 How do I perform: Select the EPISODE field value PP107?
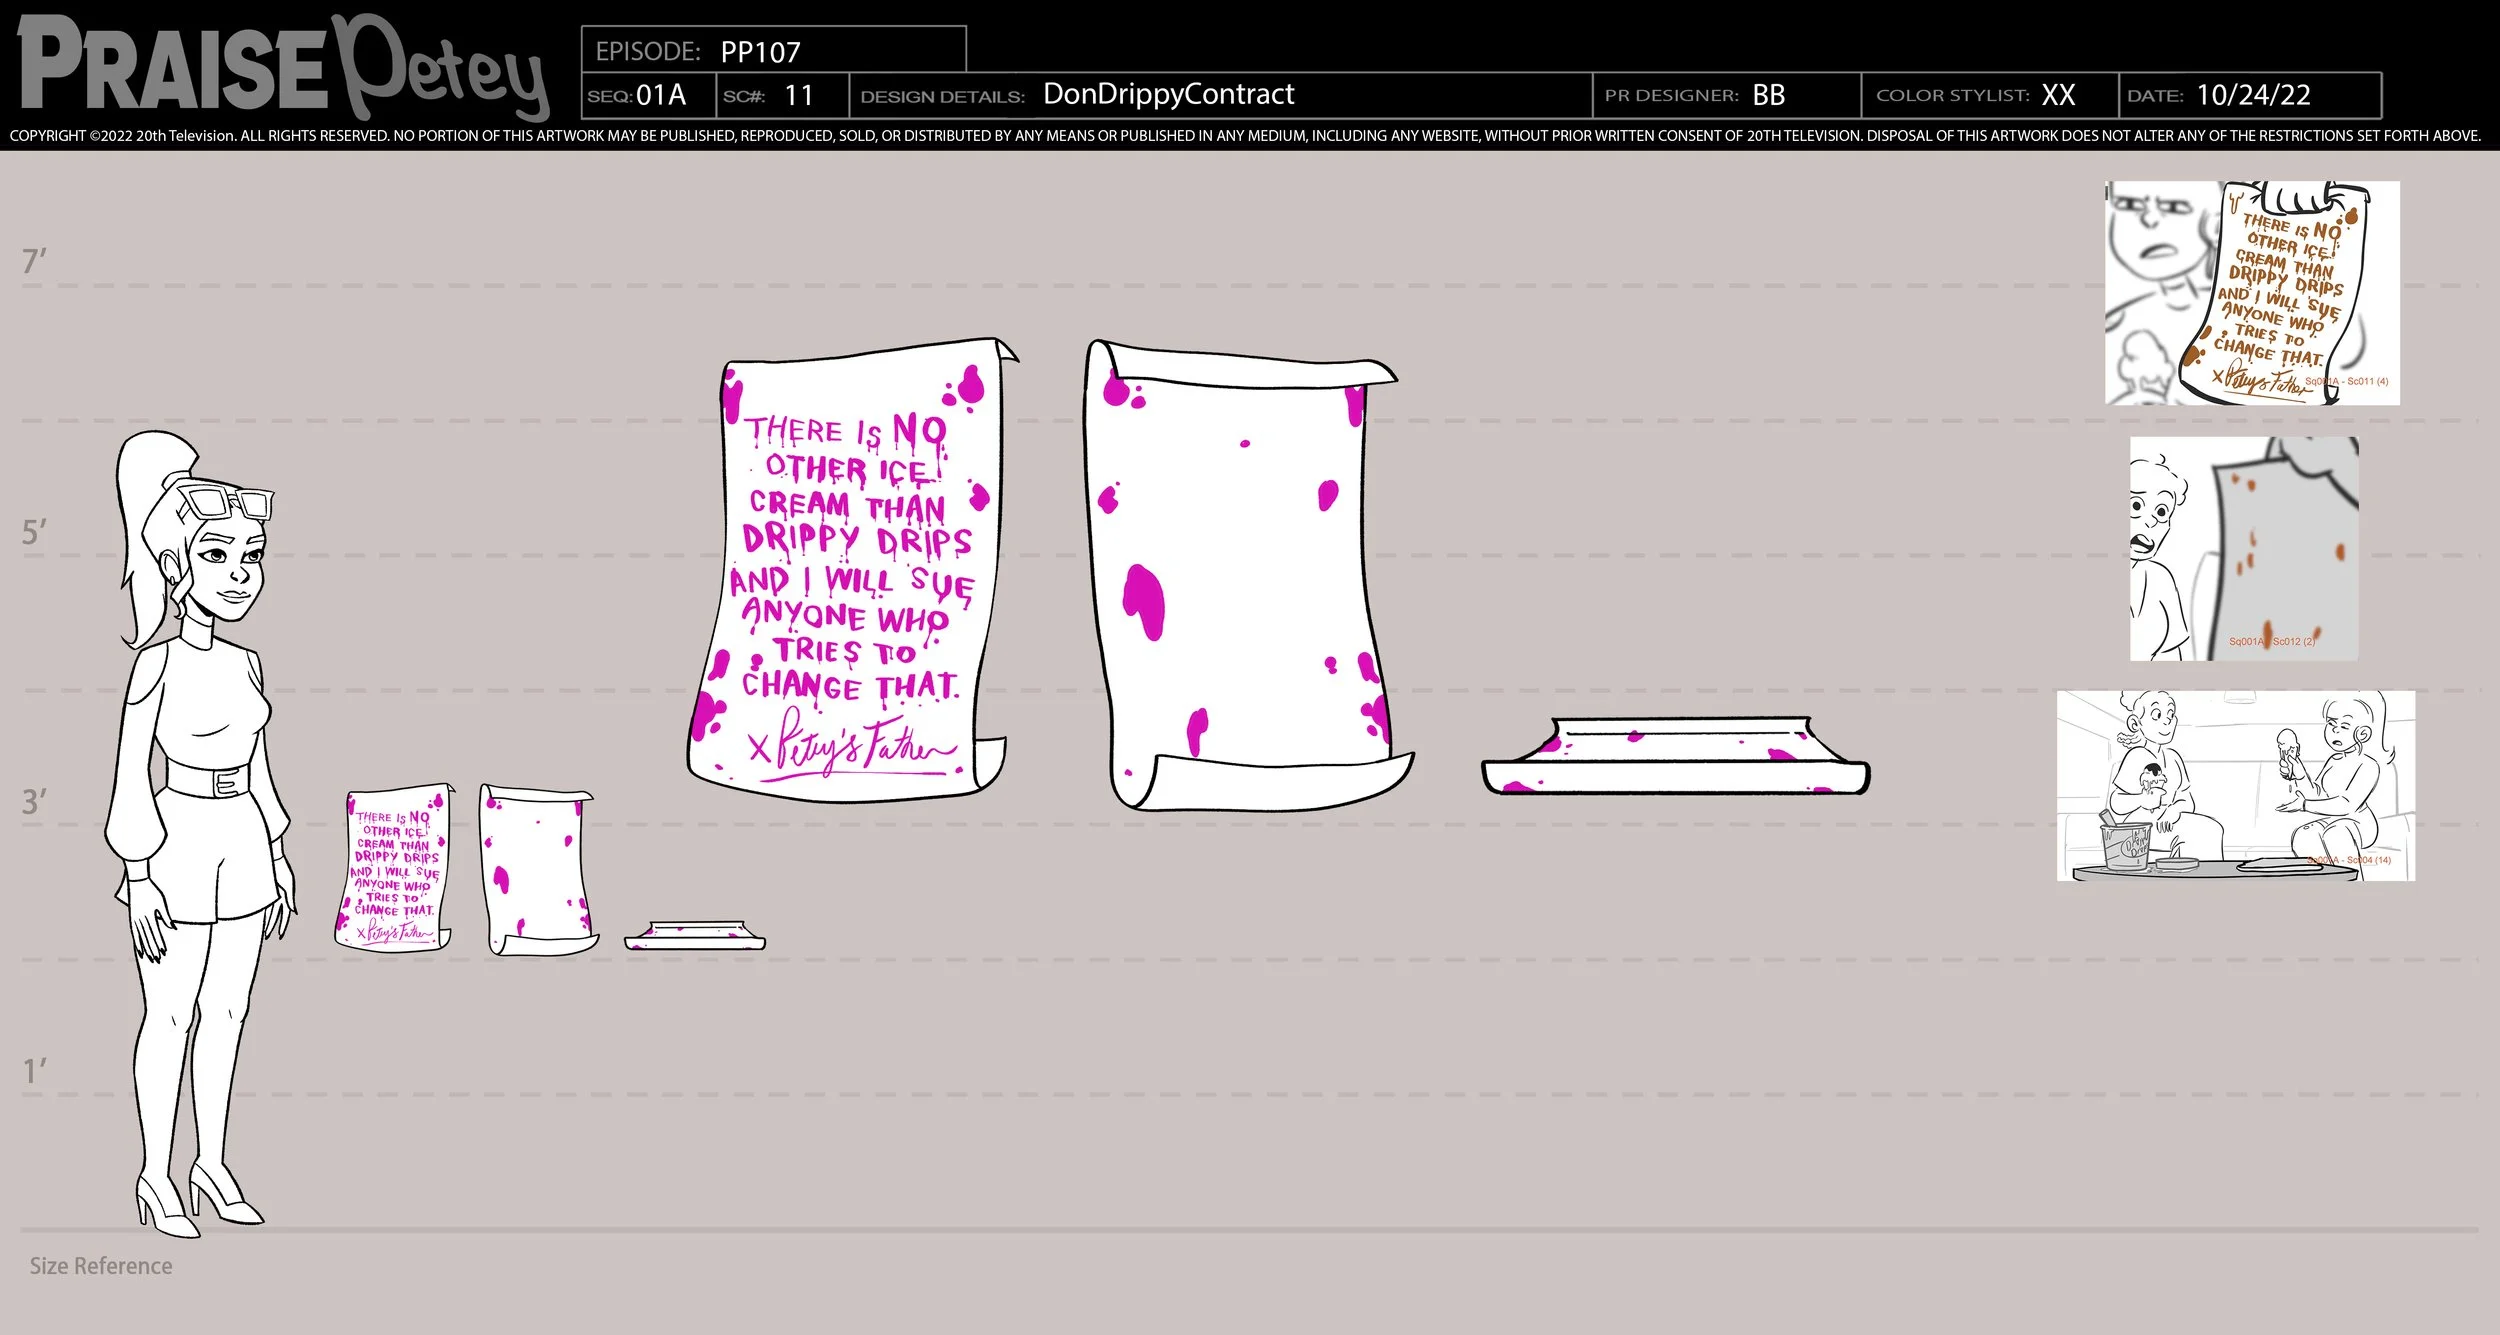point(760,52)
